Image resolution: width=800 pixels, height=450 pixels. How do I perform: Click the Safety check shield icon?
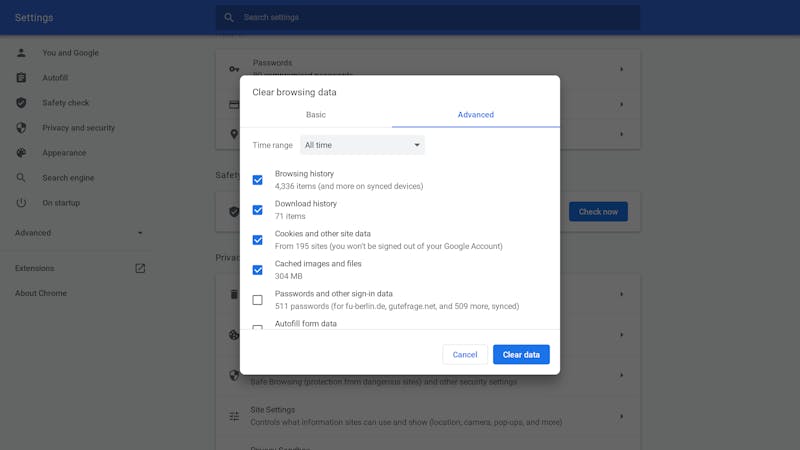coord(21,103)
